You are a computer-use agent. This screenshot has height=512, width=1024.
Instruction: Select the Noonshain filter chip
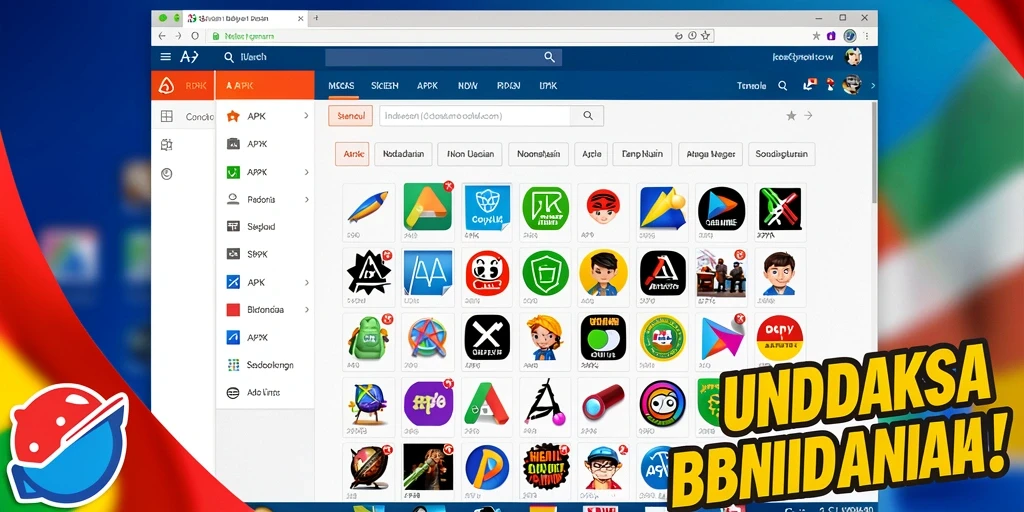point(538,154)
